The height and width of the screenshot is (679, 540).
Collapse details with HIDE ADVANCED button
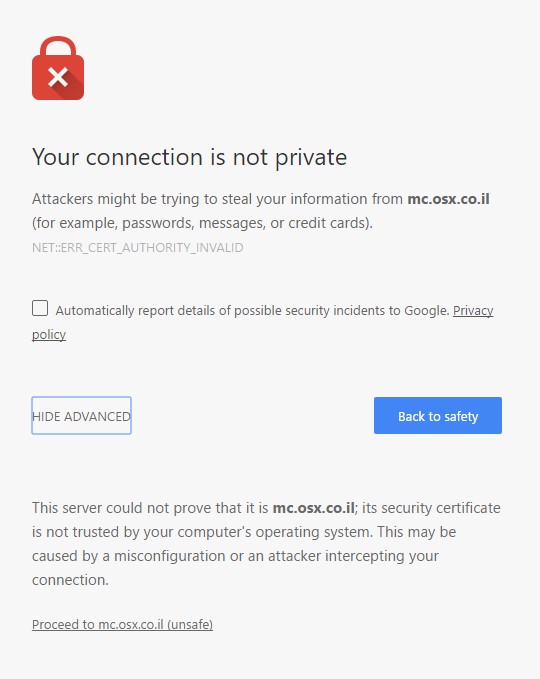click(x=81, y=416)
